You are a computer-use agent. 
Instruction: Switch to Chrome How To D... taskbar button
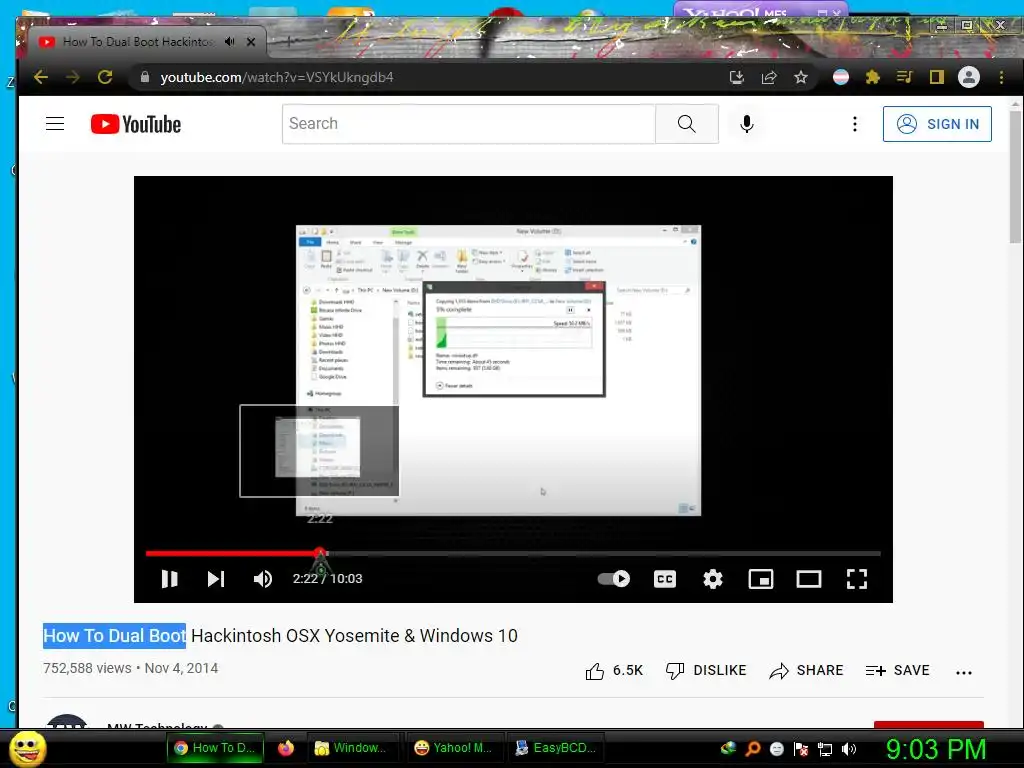click(x=215, y=748)
